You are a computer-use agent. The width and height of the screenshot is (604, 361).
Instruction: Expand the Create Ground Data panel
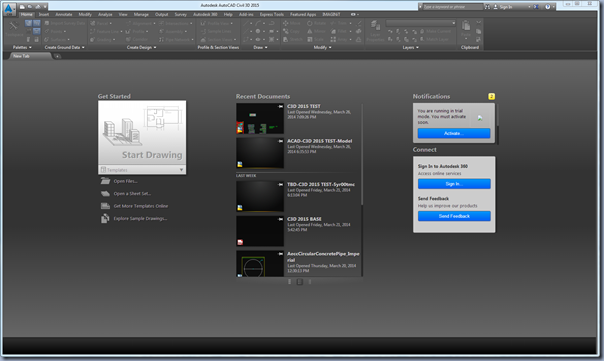click(x=64, y=47)
